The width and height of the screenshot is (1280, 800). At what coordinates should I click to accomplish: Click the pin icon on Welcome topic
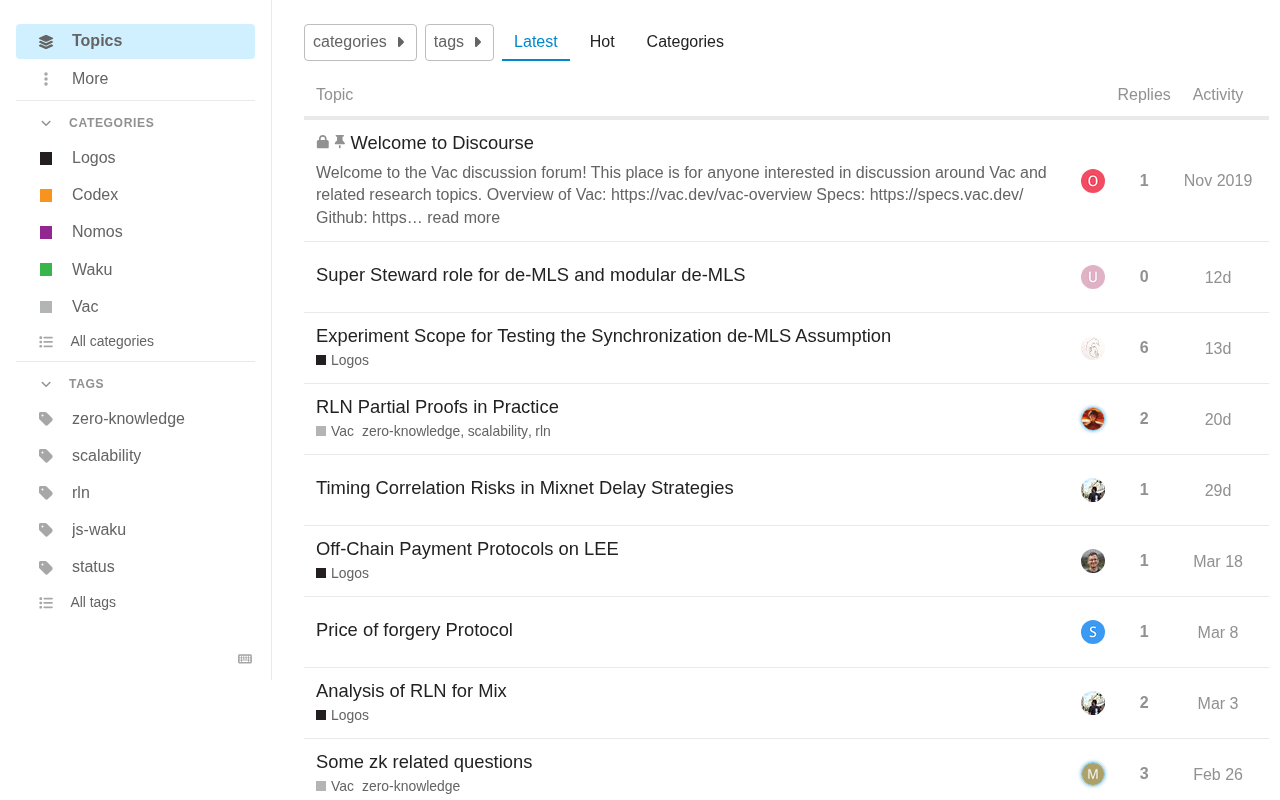(340, 143)
